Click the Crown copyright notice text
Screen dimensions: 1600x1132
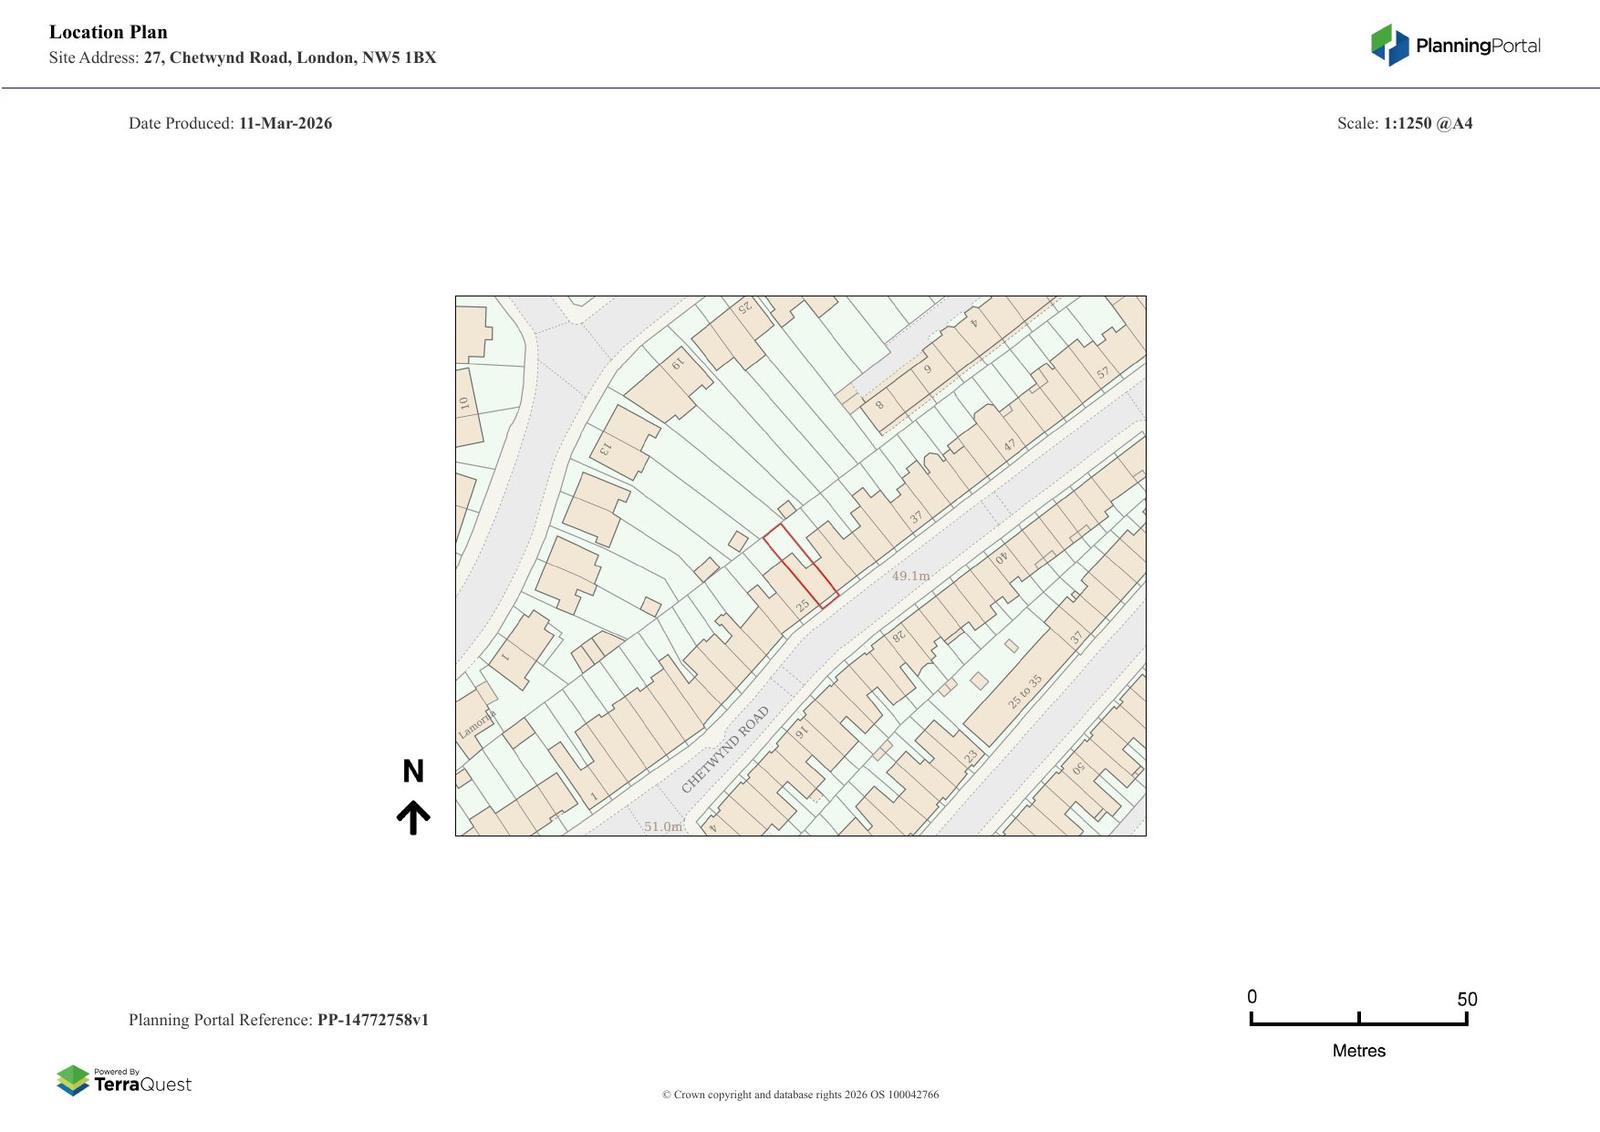click(x=800, y=1094)
